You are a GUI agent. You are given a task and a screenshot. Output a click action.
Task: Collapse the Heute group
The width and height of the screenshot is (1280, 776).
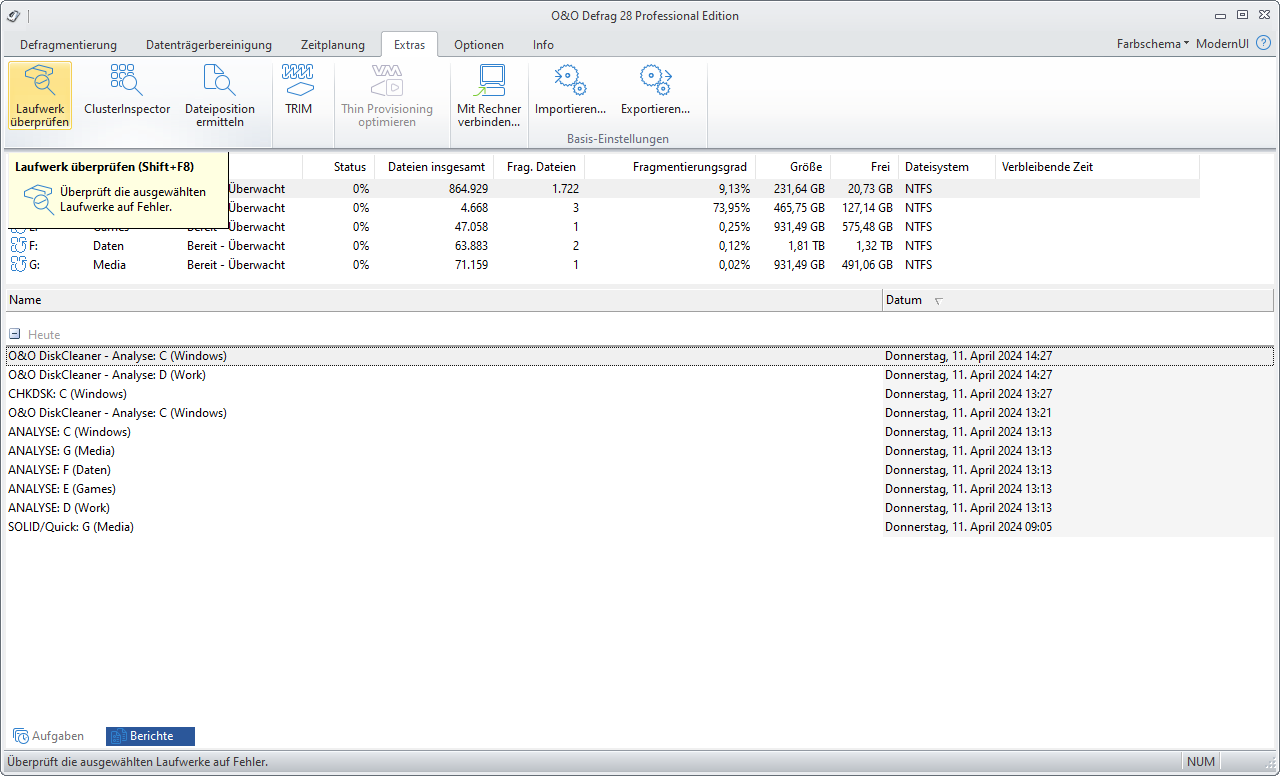coord(15,335)
